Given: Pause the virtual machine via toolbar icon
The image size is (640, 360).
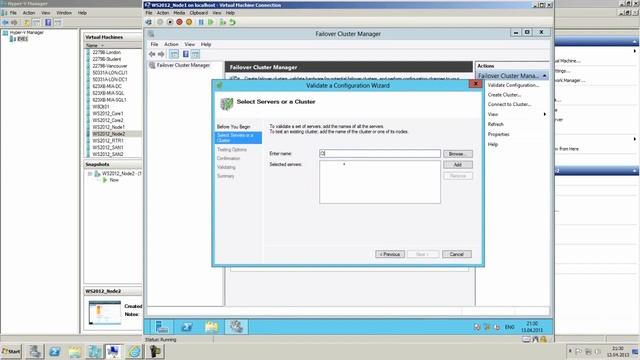Looking at the screenshot, I should (201, 22).
